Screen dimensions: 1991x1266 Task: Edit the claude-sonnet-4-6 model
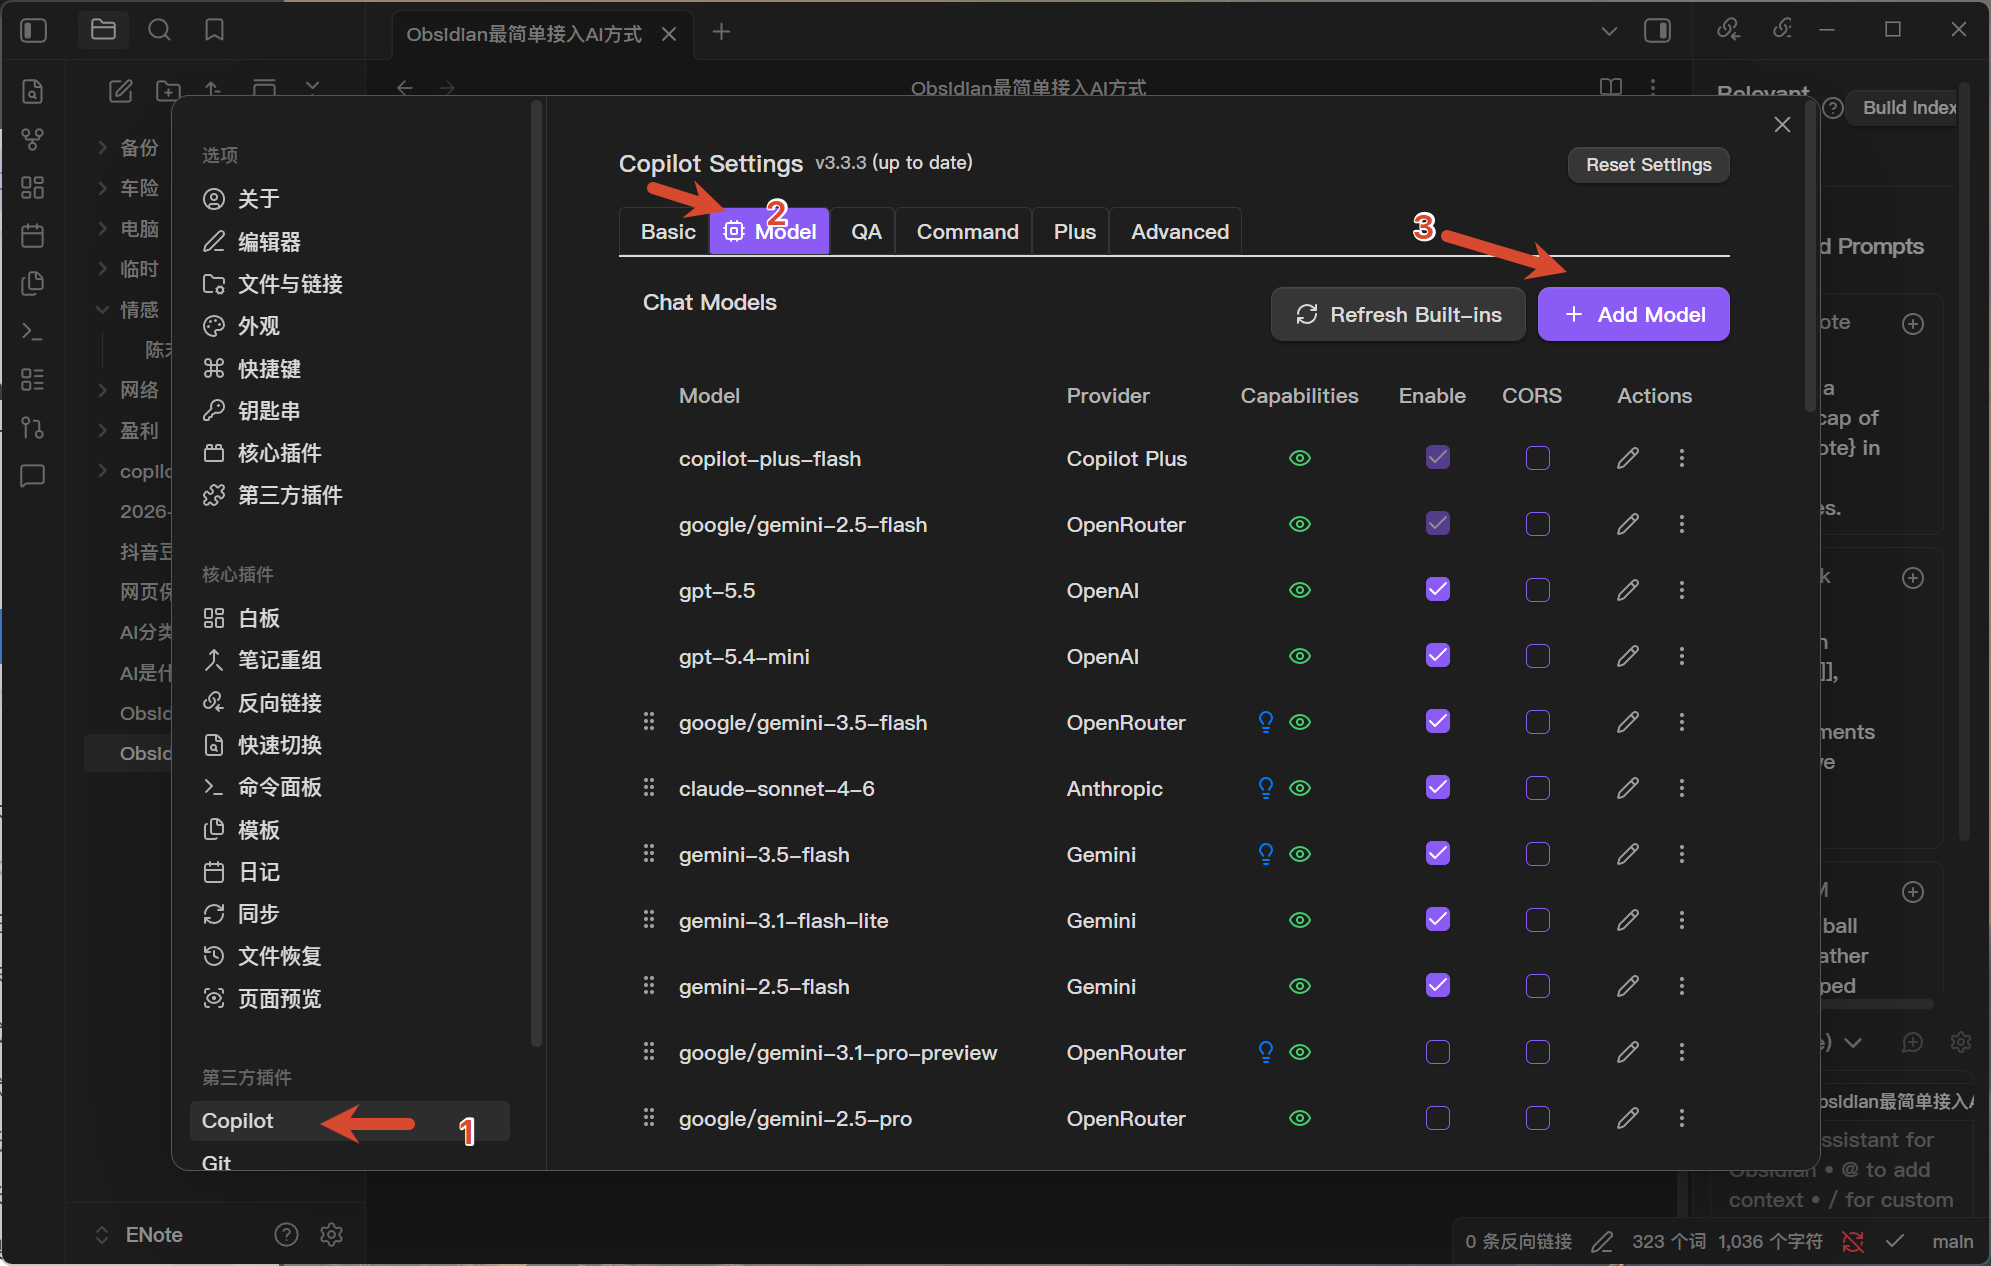tap(1628, 788)
